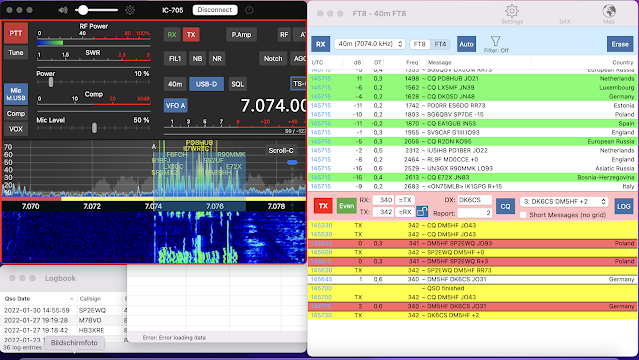Click the Disconnect button
The height and width of the screenshot is (360, 639).
click(x=215, y=10)
